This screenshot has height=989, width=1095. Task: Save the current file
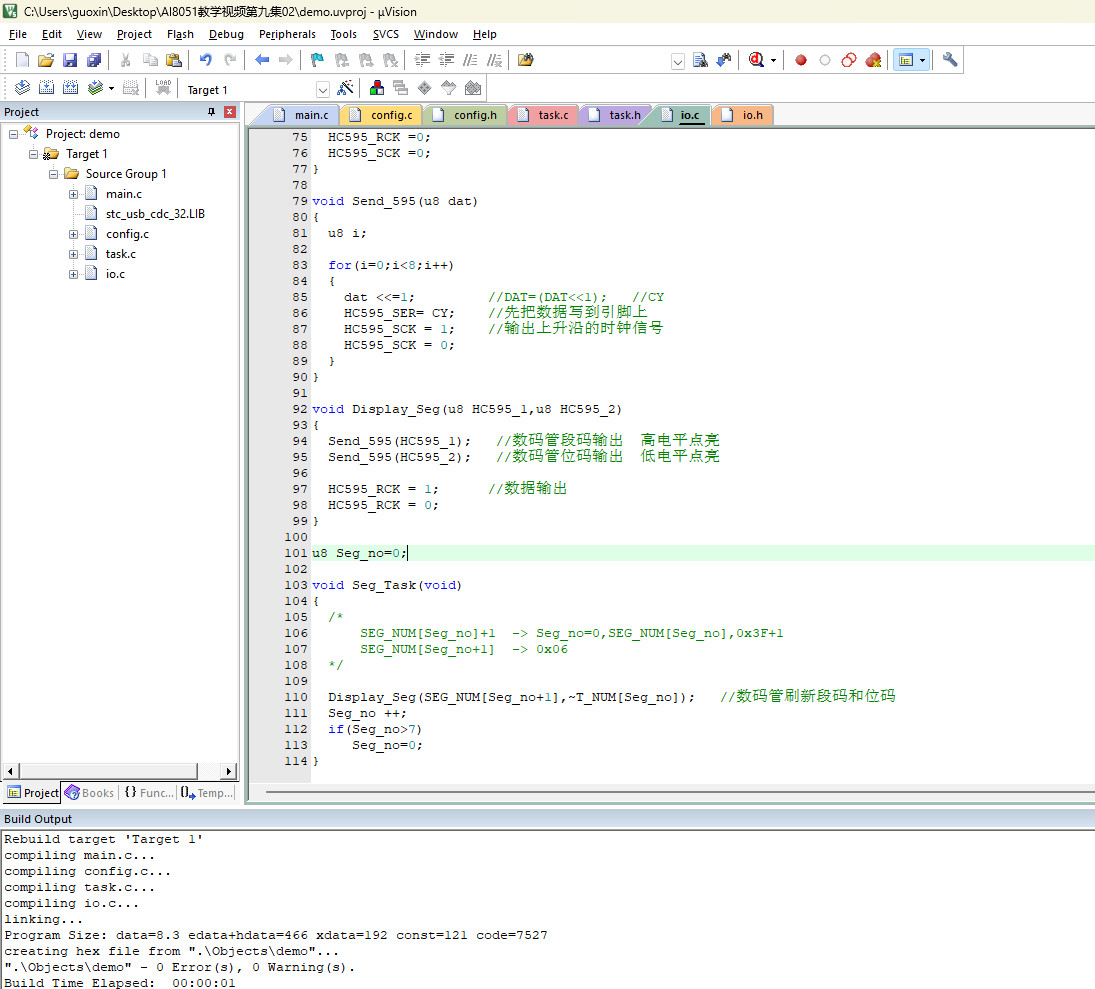[70, 60]
